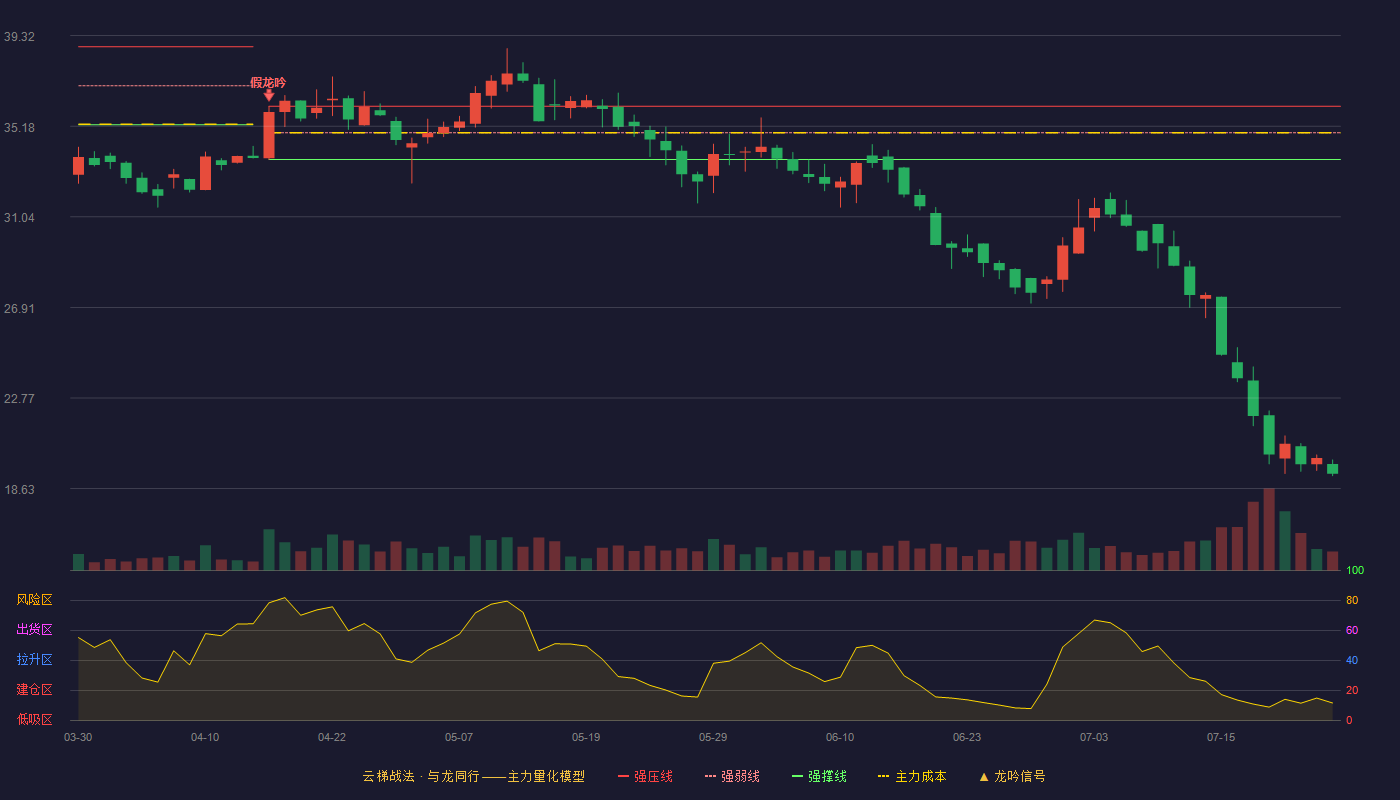Click the 07-03 date axis label
Image resolution: width=1400 pixels, height=800 pixels.
1094,737
